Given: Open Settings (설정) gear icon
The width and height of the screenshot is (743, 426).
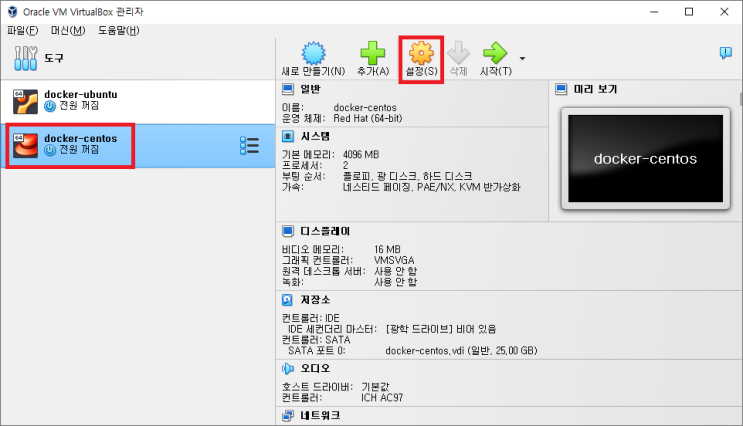Looking at the screenshot, I should click(421, 53).
